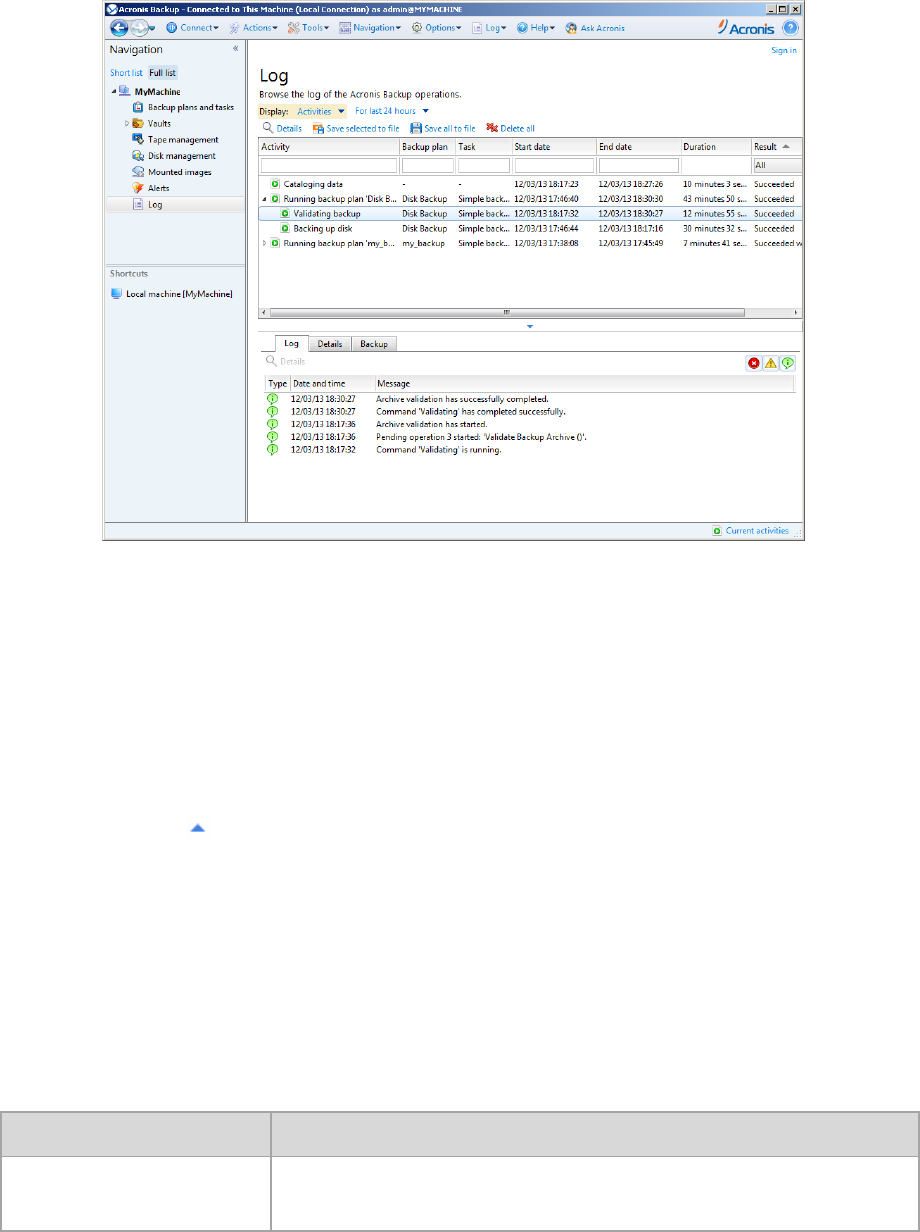The width and height of the screenshot is (920, 1232).
Task: Select the Validating backup row
Action: pos(530,213)
